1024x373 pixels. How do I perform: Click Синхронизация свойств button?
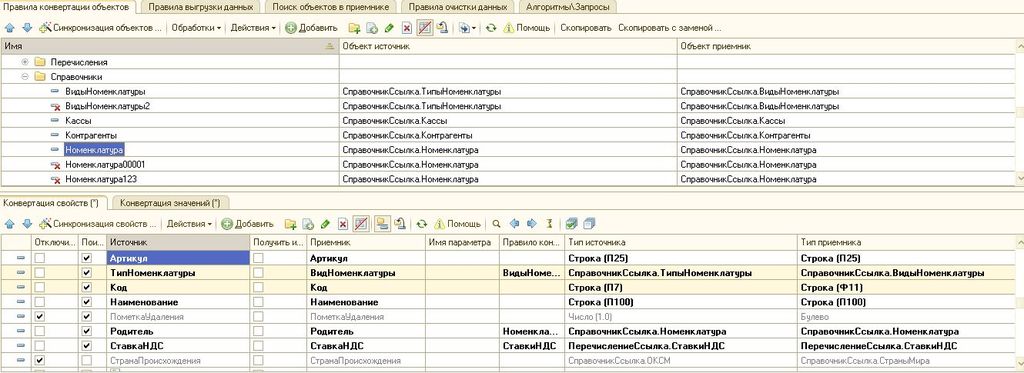pos(98,223)
